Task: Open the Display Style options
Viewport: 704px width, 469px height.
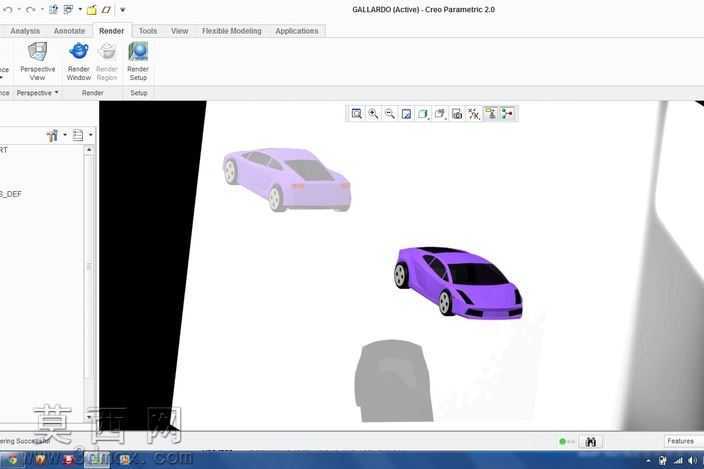Action: (x=423, y=114)
